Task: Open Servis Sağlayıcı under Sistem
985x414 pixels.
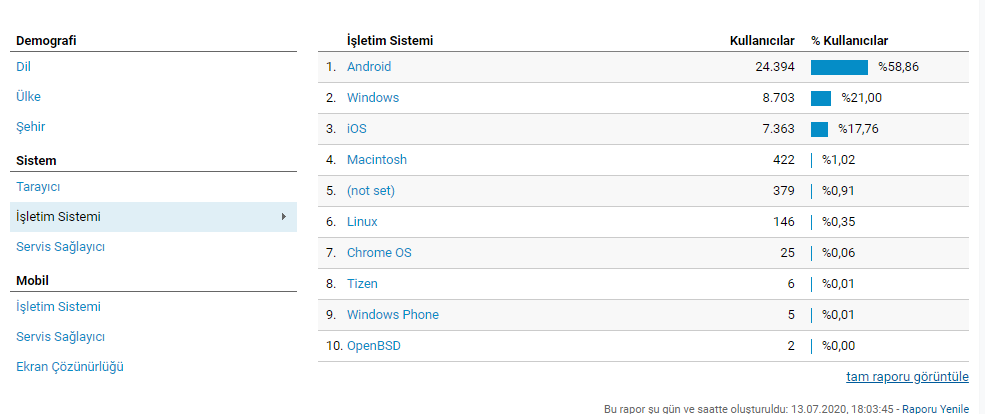Action: click(x=60, y=247)
